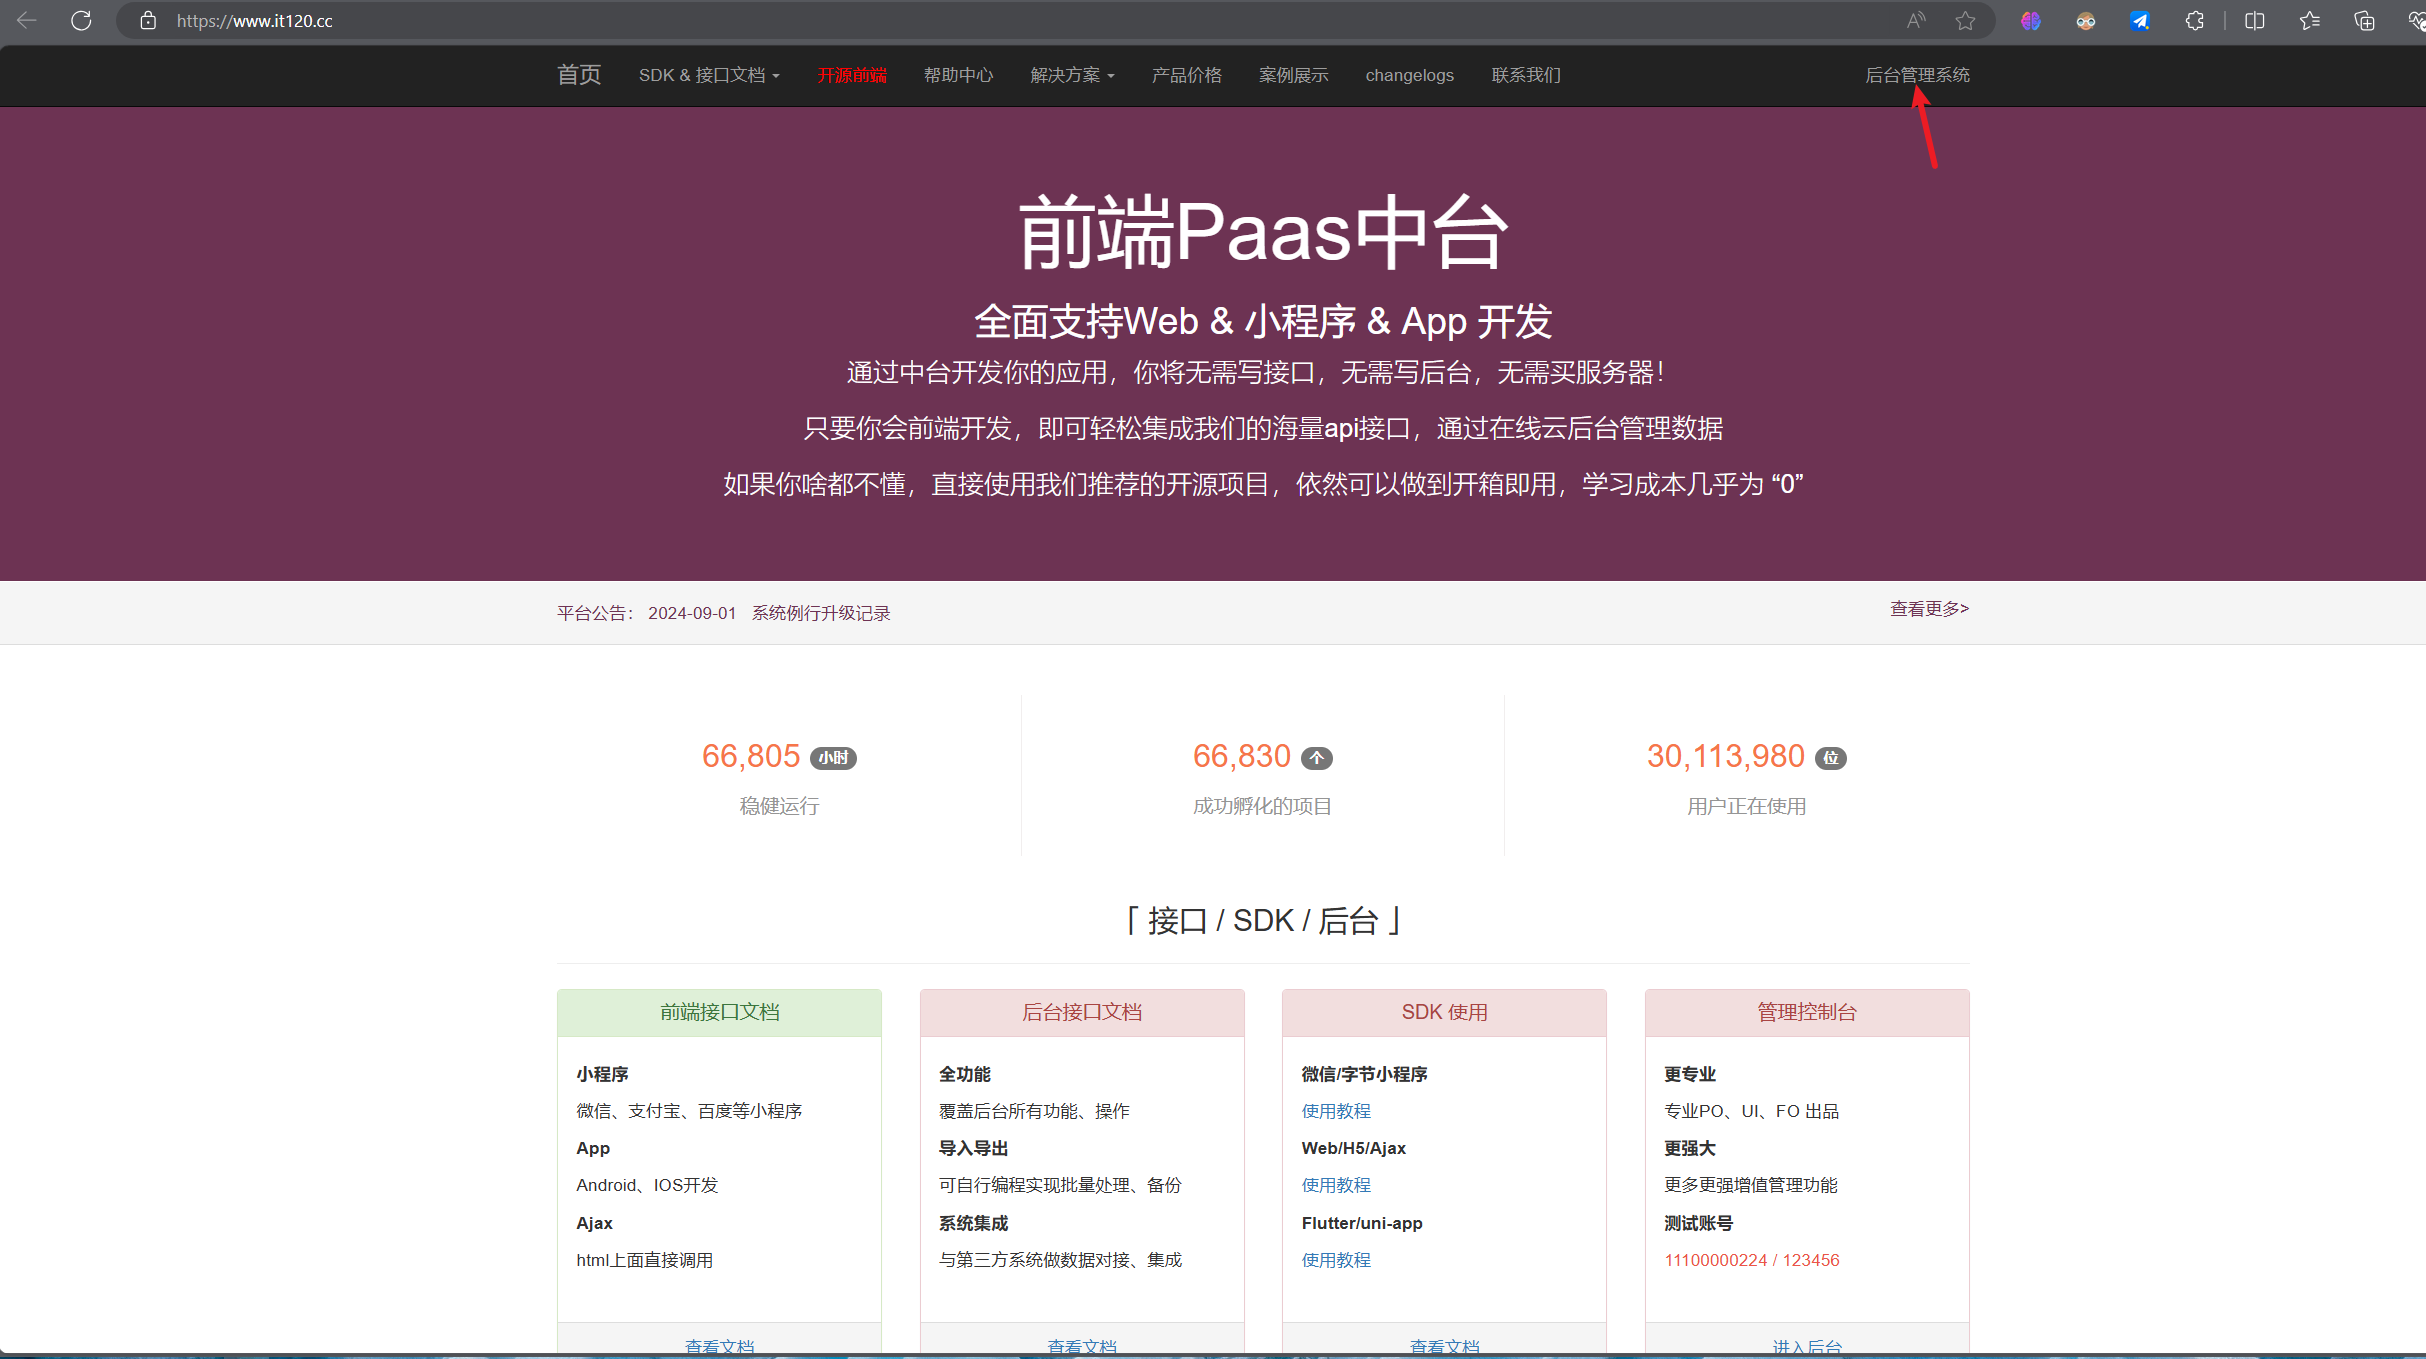Open 使用教程 under 微信/字节小程序

point(1335,1111)
